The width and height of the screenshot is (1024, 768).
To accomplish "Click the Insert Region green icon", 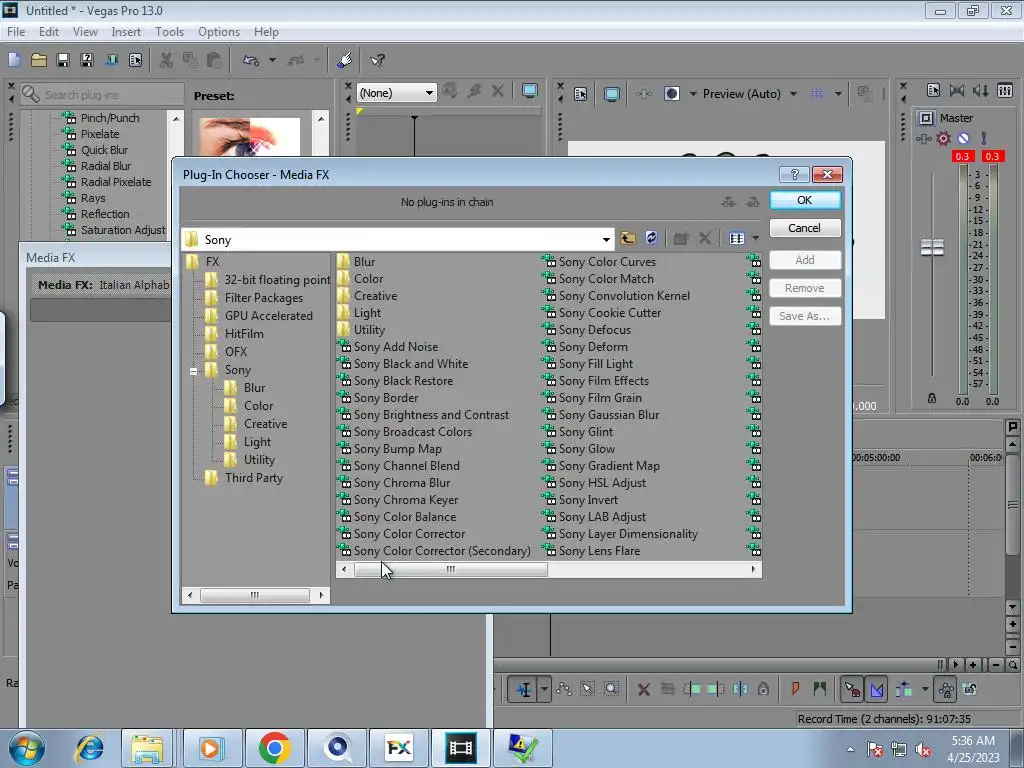I will [820, 689].
